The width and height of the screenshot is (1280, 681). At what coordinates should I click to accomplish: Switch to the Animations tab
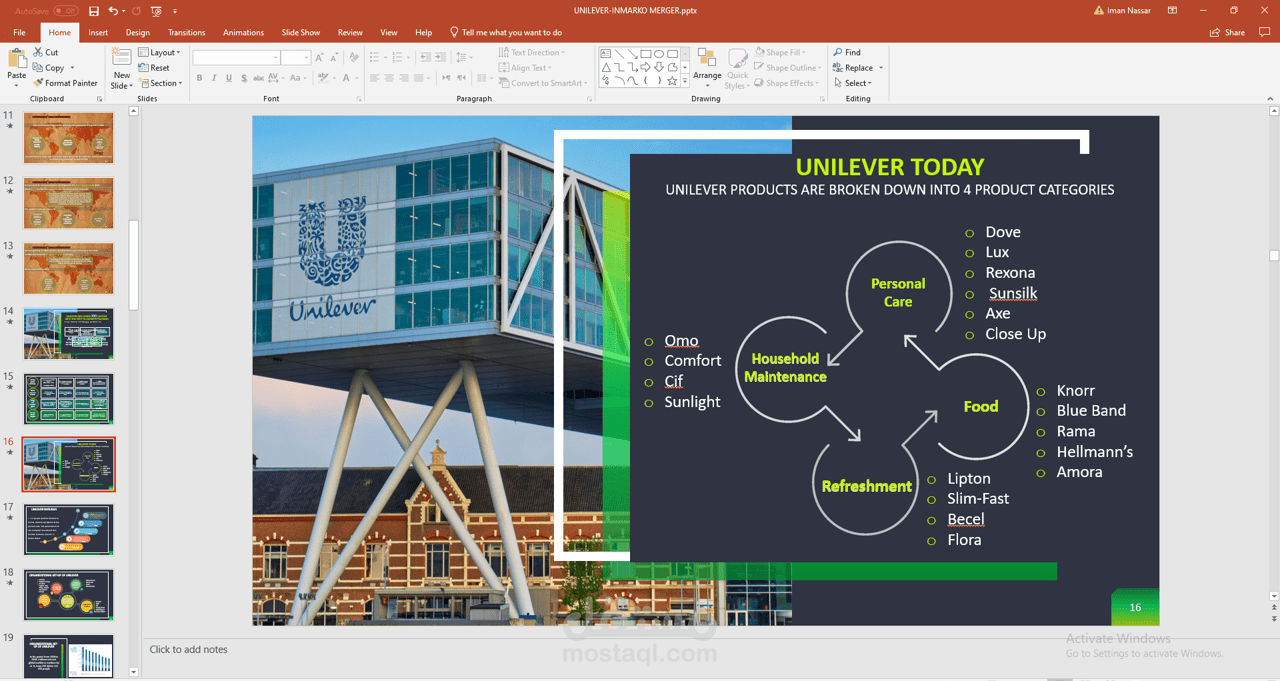[244, 32]
